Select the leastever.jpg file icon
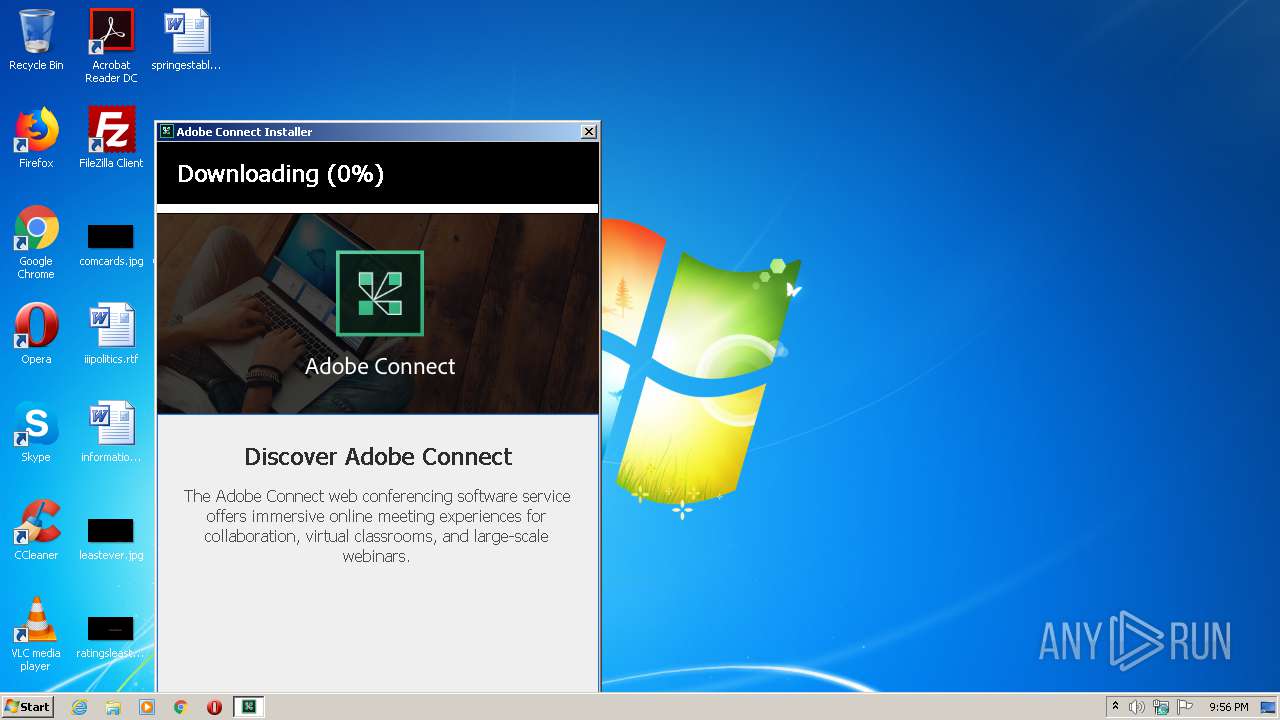 pyautogui.click(x=111, y=539)
